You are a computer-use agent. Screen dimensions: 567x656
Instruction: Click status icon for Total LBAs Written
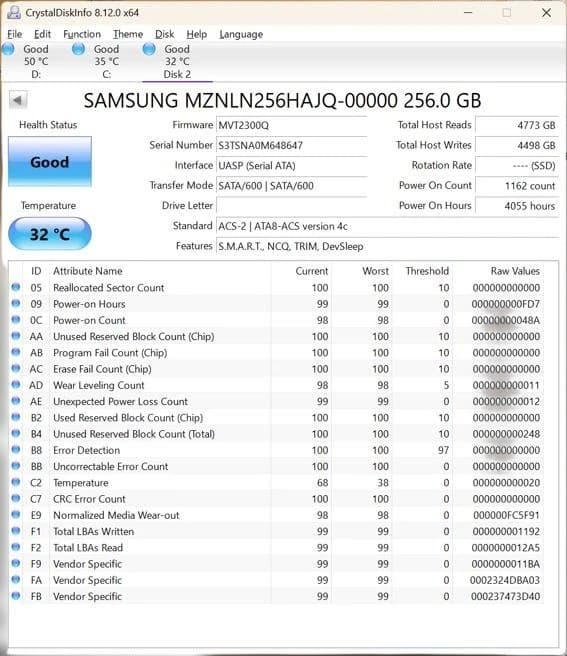15,531
